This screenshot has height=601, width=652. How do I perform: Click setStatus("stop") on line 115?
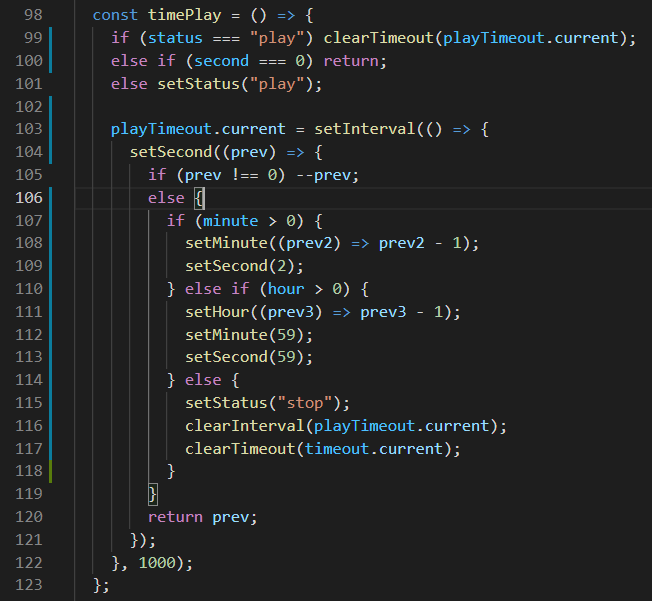[263, 403]
